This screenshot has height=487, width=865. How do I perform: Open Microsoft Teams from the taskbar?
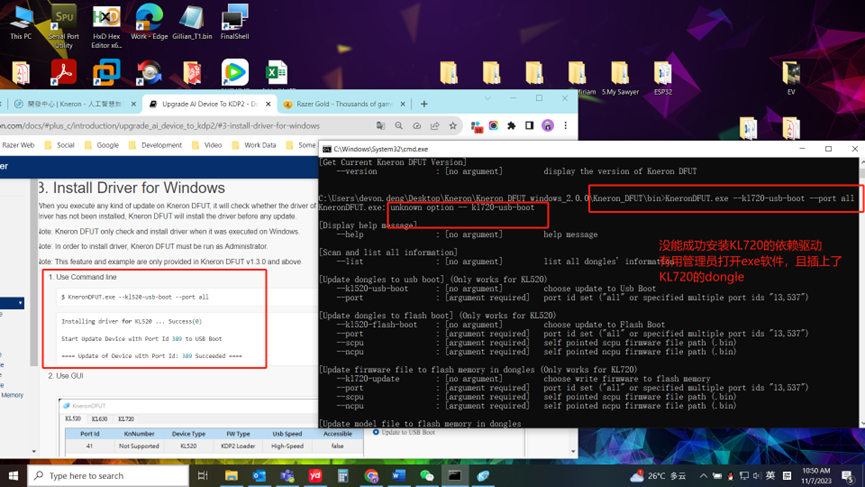point(287,475)
